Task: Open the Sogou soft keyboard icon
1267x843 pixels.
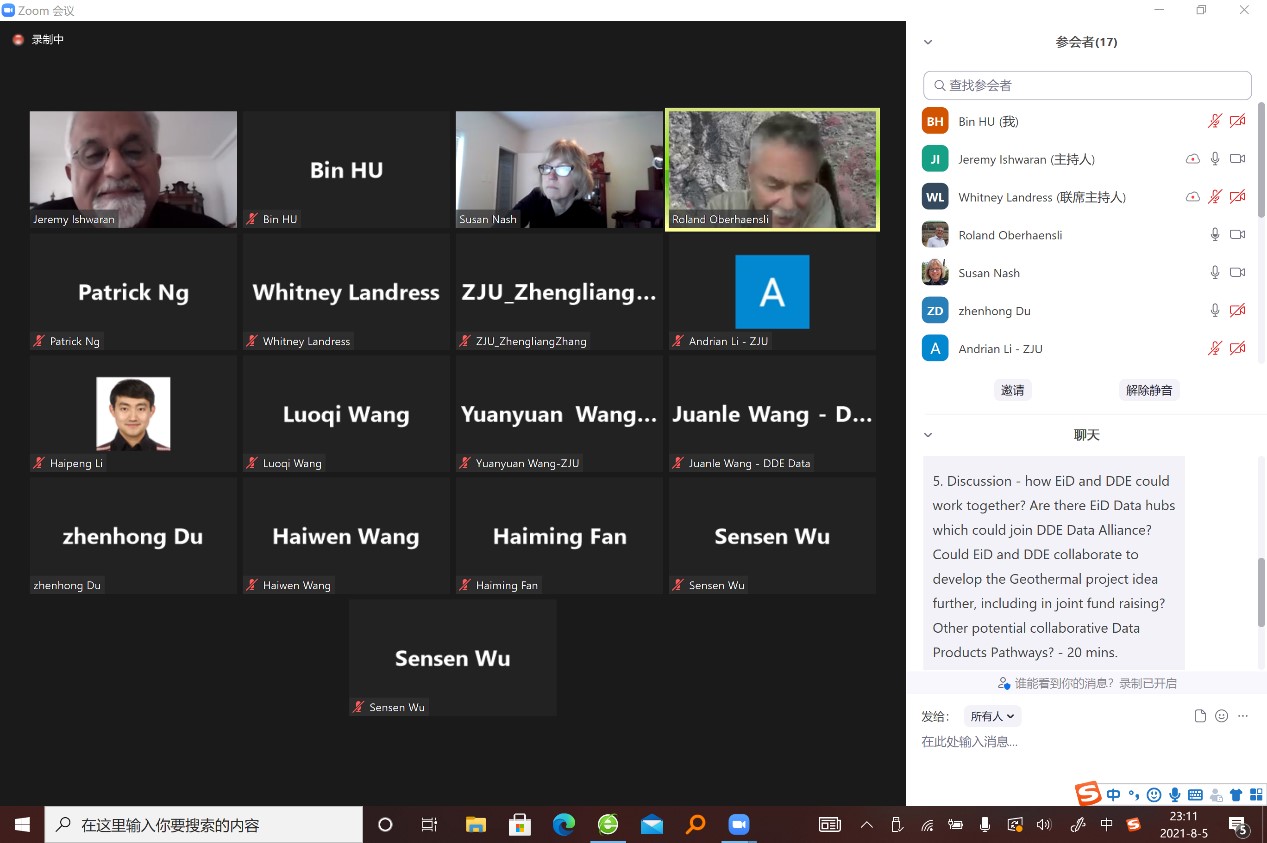Action: [x=1194, y=795]
